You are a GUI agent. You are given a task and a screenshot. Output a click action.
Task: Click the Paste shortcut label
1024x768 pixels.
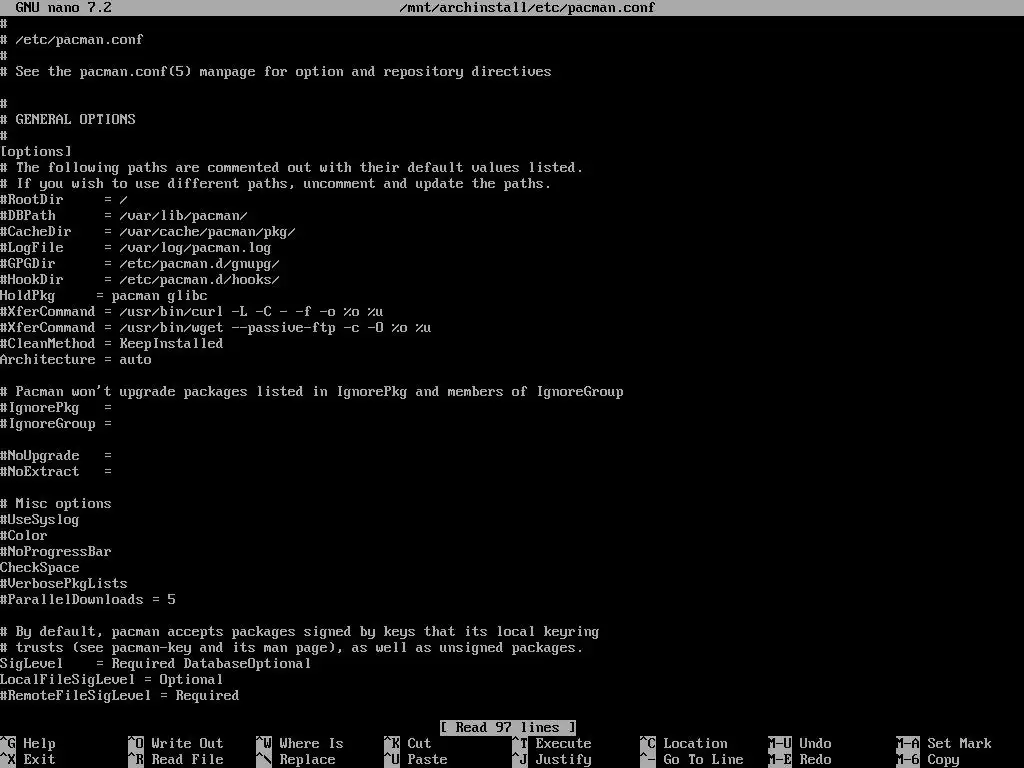tap(416, 760)
